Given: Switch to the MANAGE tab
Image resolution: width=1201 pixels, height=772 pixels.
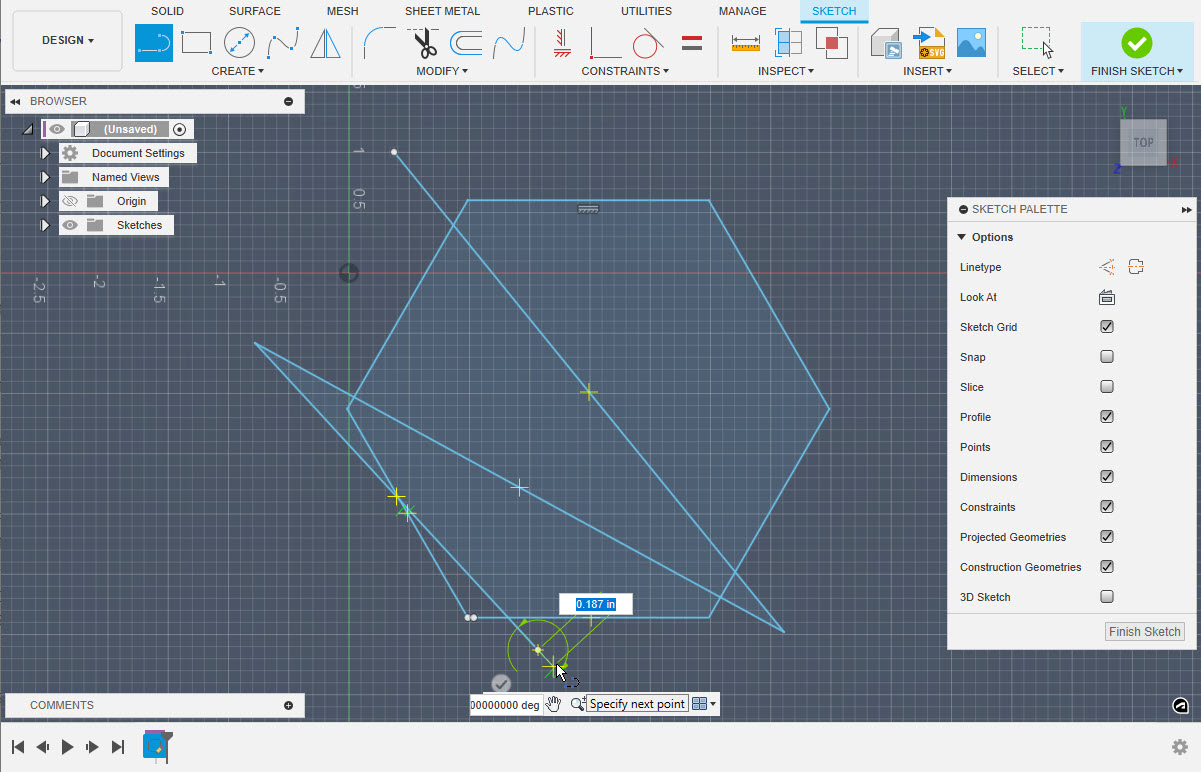Looking at the screenshot, I should tap(742, 11).
